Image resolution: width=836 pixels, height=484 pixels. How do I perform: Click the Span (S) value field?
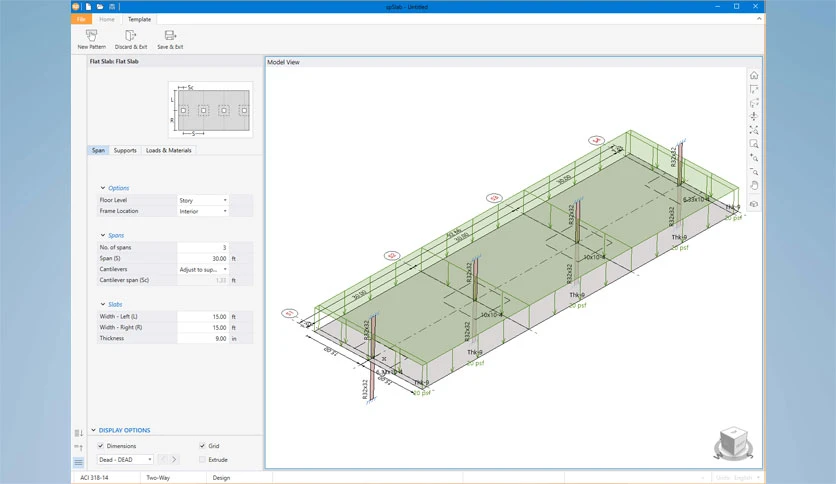point(203,259)
